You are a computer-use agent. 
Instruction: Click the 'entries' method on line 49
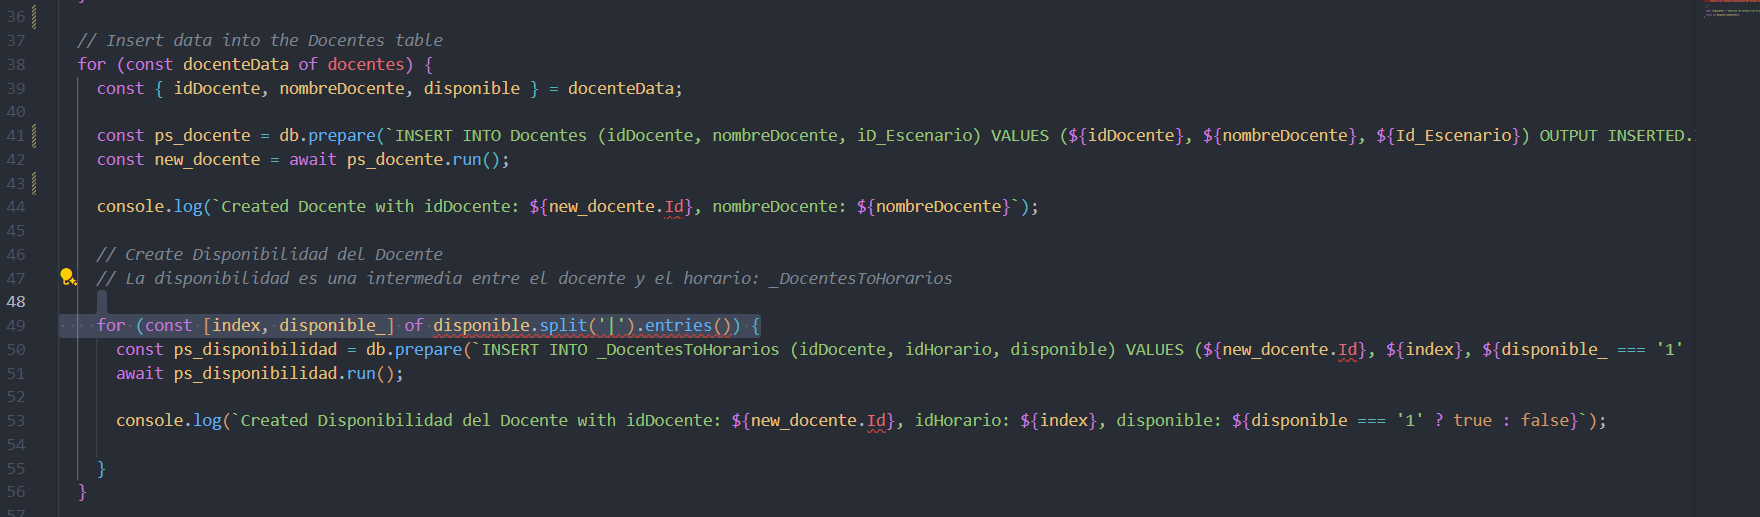click(x=678, y=325)
